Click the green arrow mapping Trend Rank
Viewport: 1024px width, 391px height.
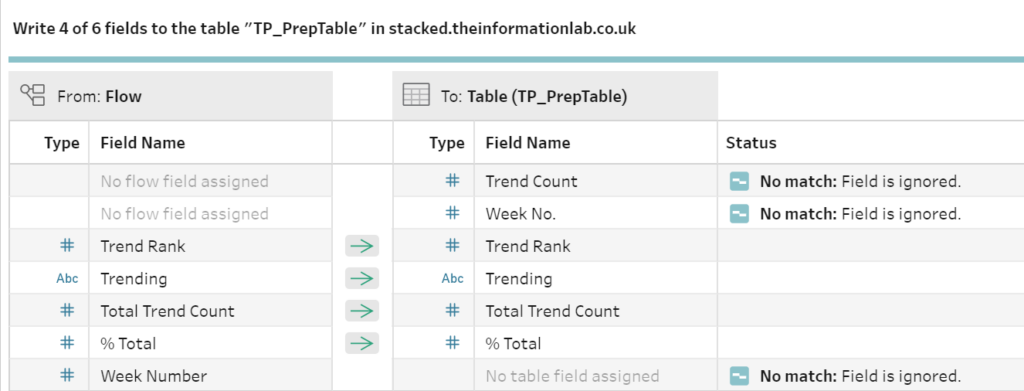tap(362, 246)
